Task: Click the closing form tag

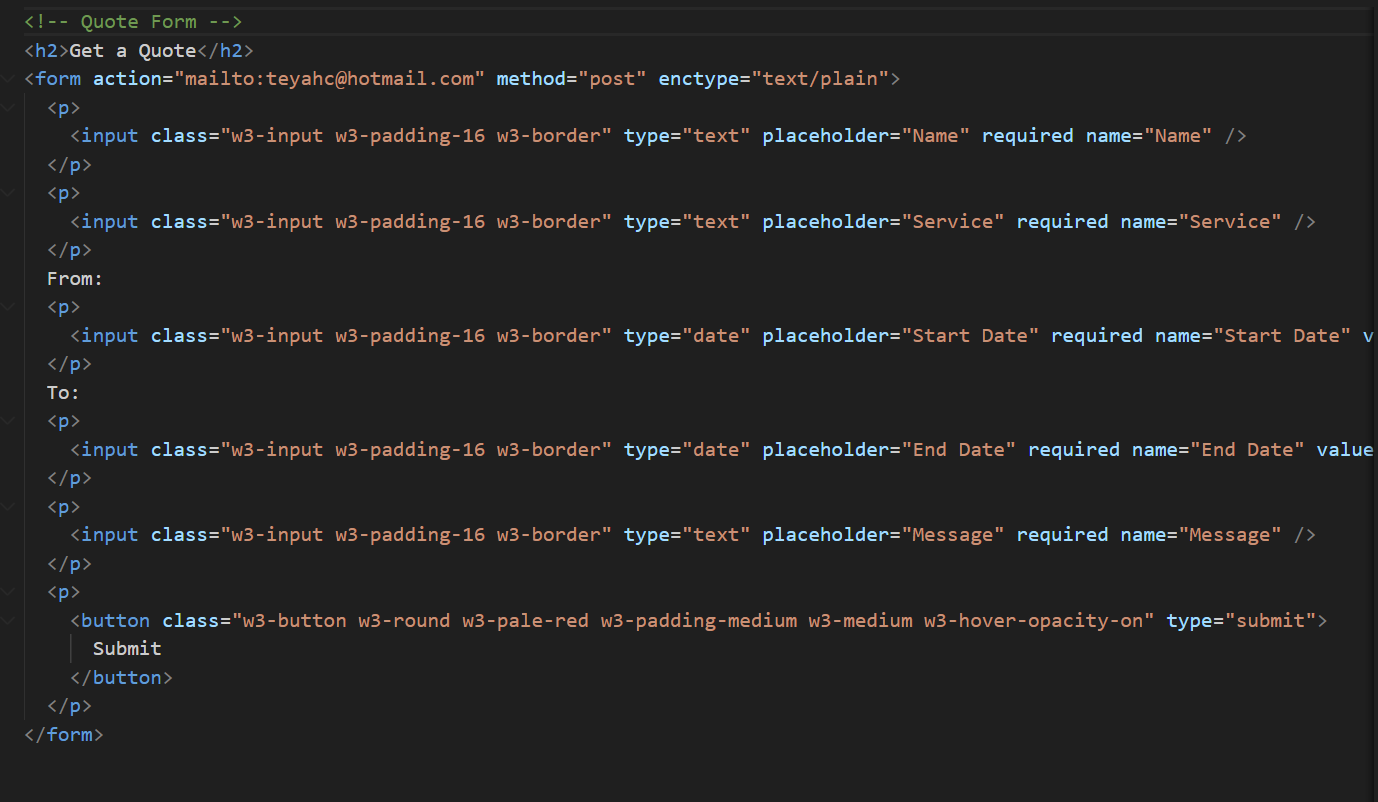Action: tap(63, 734)
